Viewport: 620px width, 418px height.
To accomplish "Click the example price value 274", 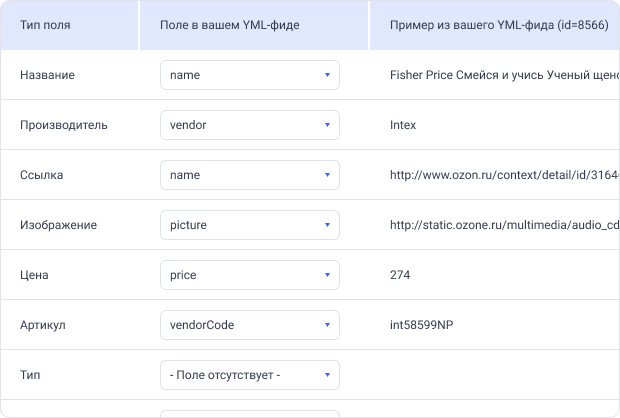I will pos(400,275).
